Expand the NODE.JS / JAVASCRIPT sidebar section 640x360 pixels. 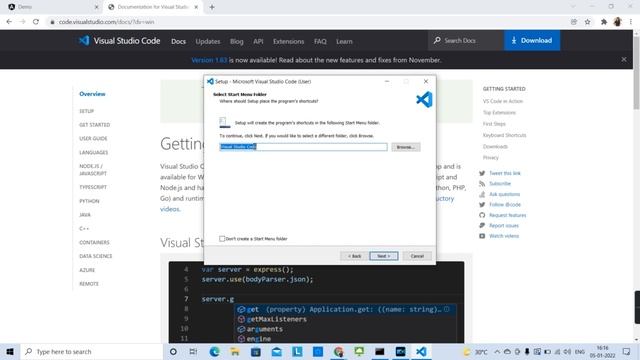click(x=93, y=170)
